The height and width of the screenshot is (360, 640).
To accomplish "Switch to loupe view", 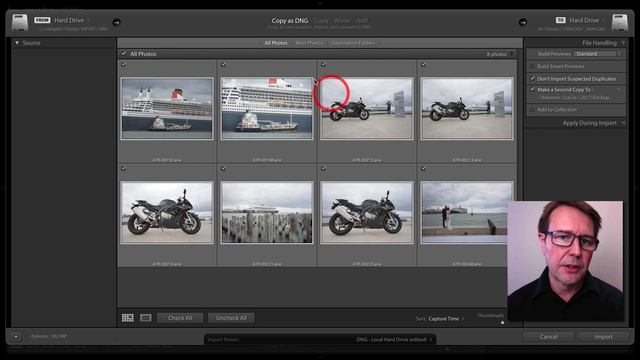I will point(146,318).
